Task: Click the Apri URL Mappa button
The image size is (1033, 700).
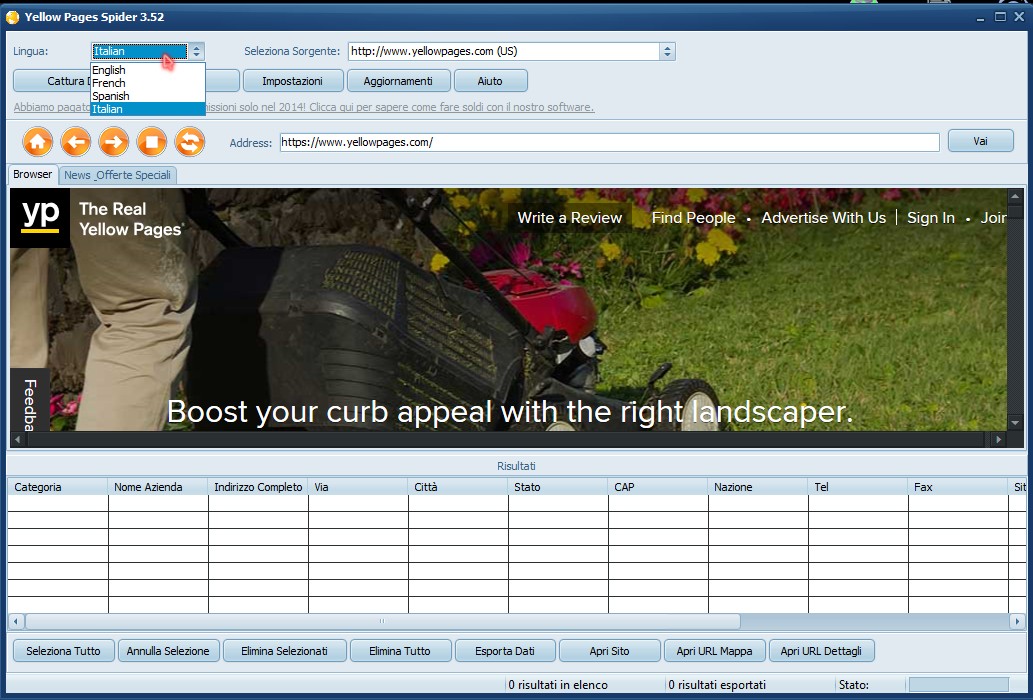Action: point(714,651)
